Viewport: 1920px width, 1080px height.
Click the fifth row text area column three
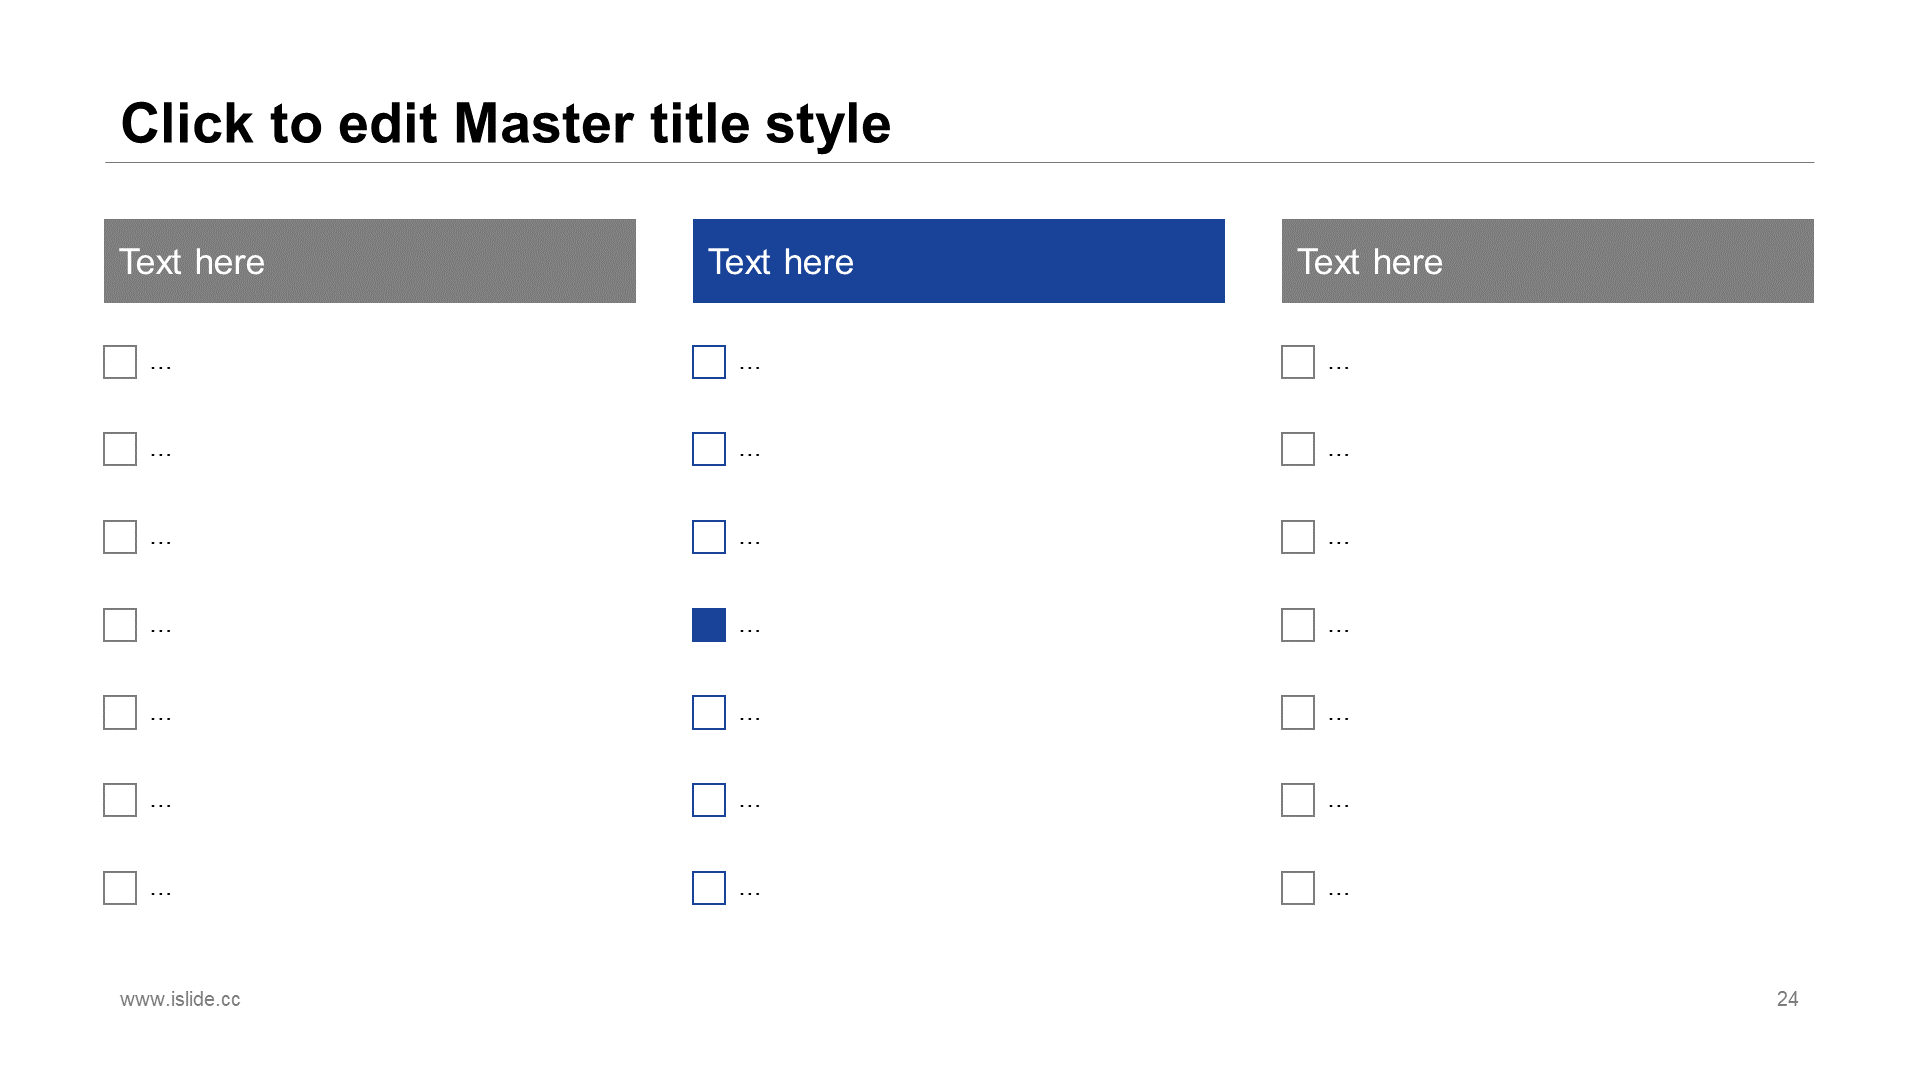pyautogui.click(x=1340, y=712)
